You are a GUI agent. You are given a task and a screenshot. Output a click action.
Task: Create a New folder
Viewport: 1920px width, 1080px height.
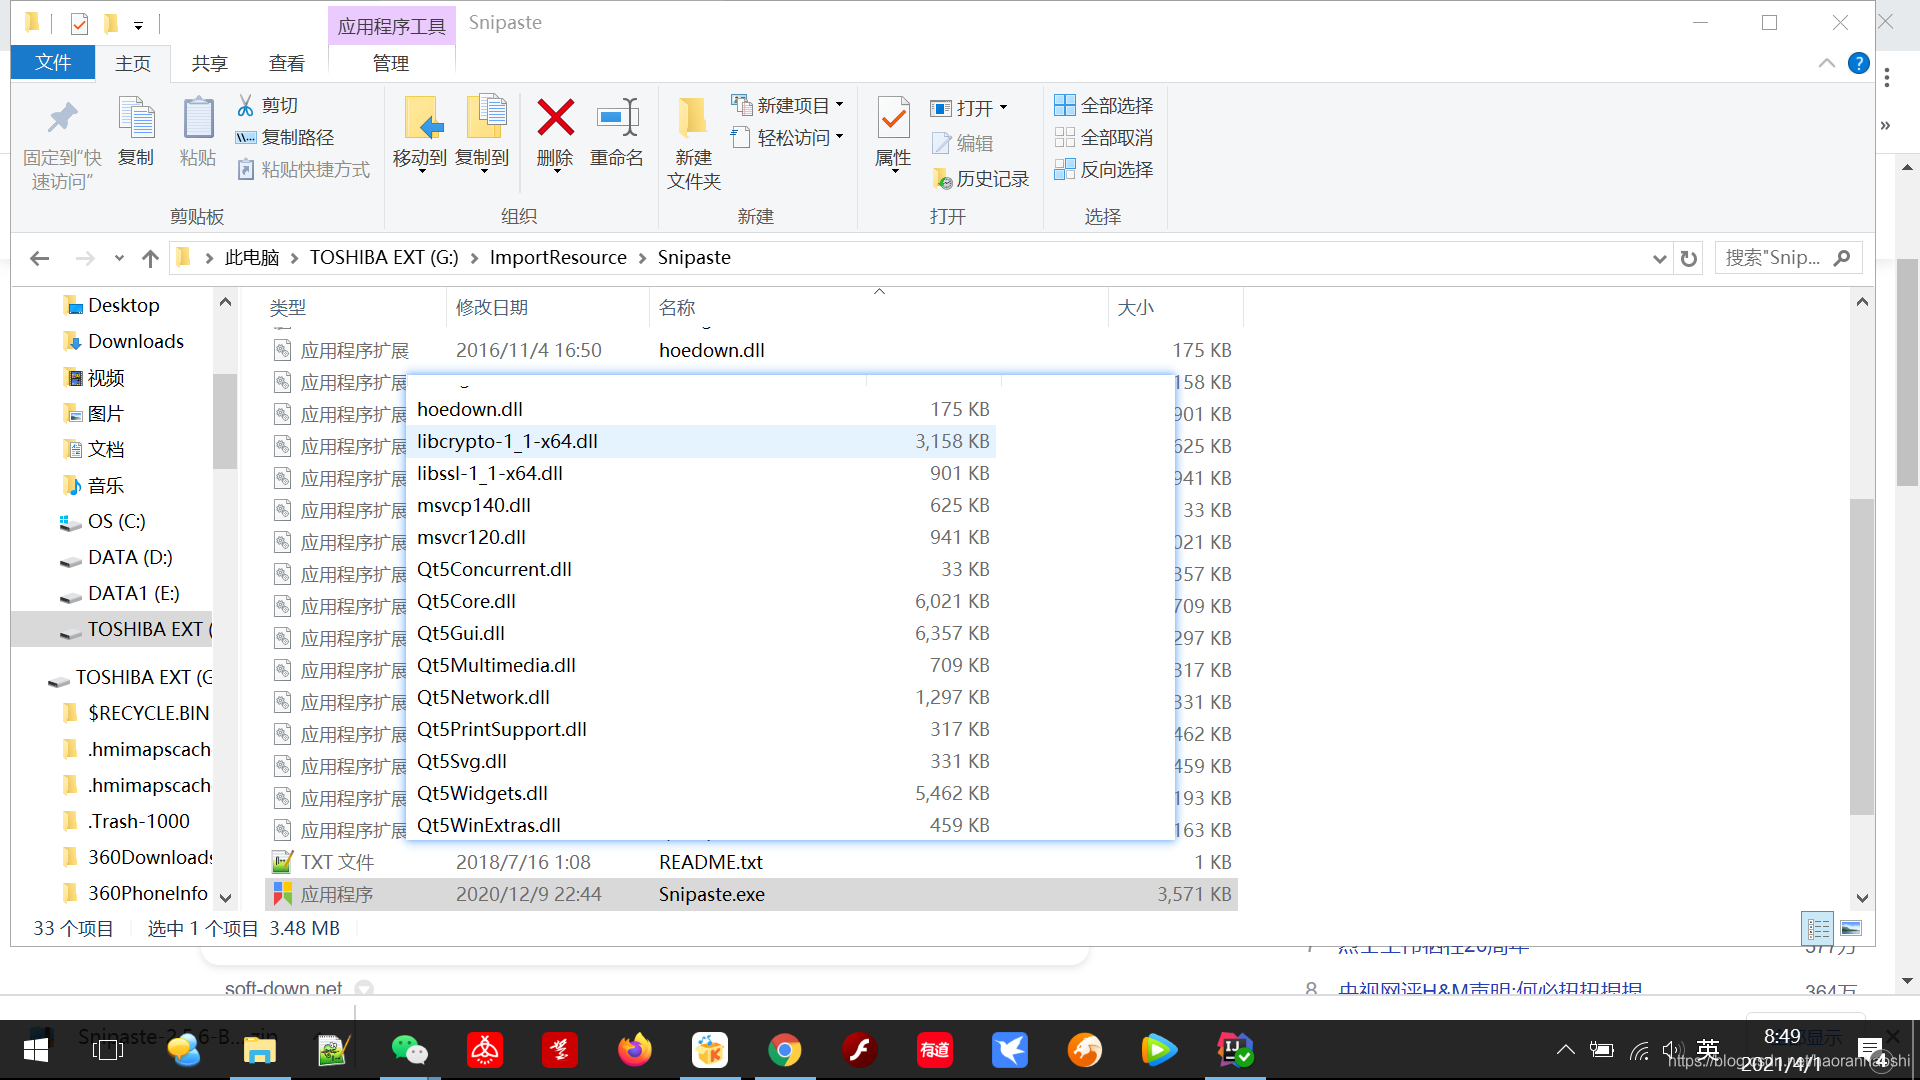(694, 144)
